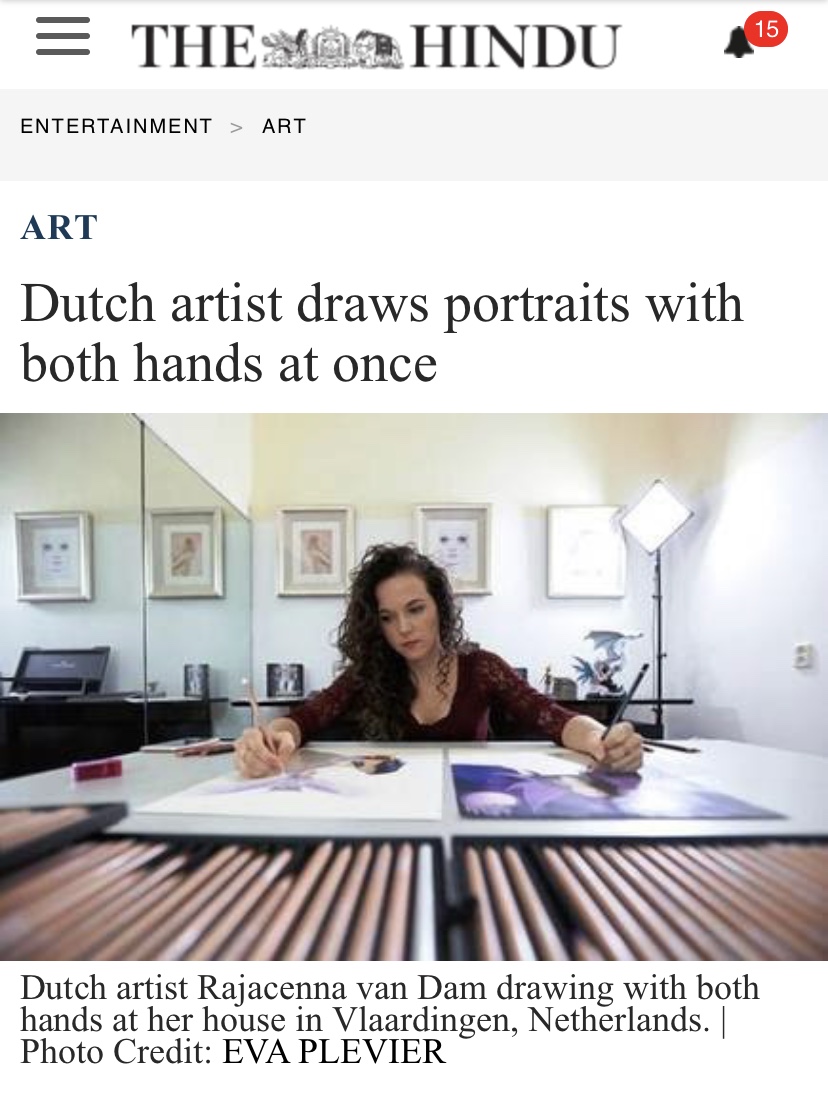The width and height of the screenshot is (828, 1103).
Task: Tap the red 15 notification badge
Action: click(766, 29)
